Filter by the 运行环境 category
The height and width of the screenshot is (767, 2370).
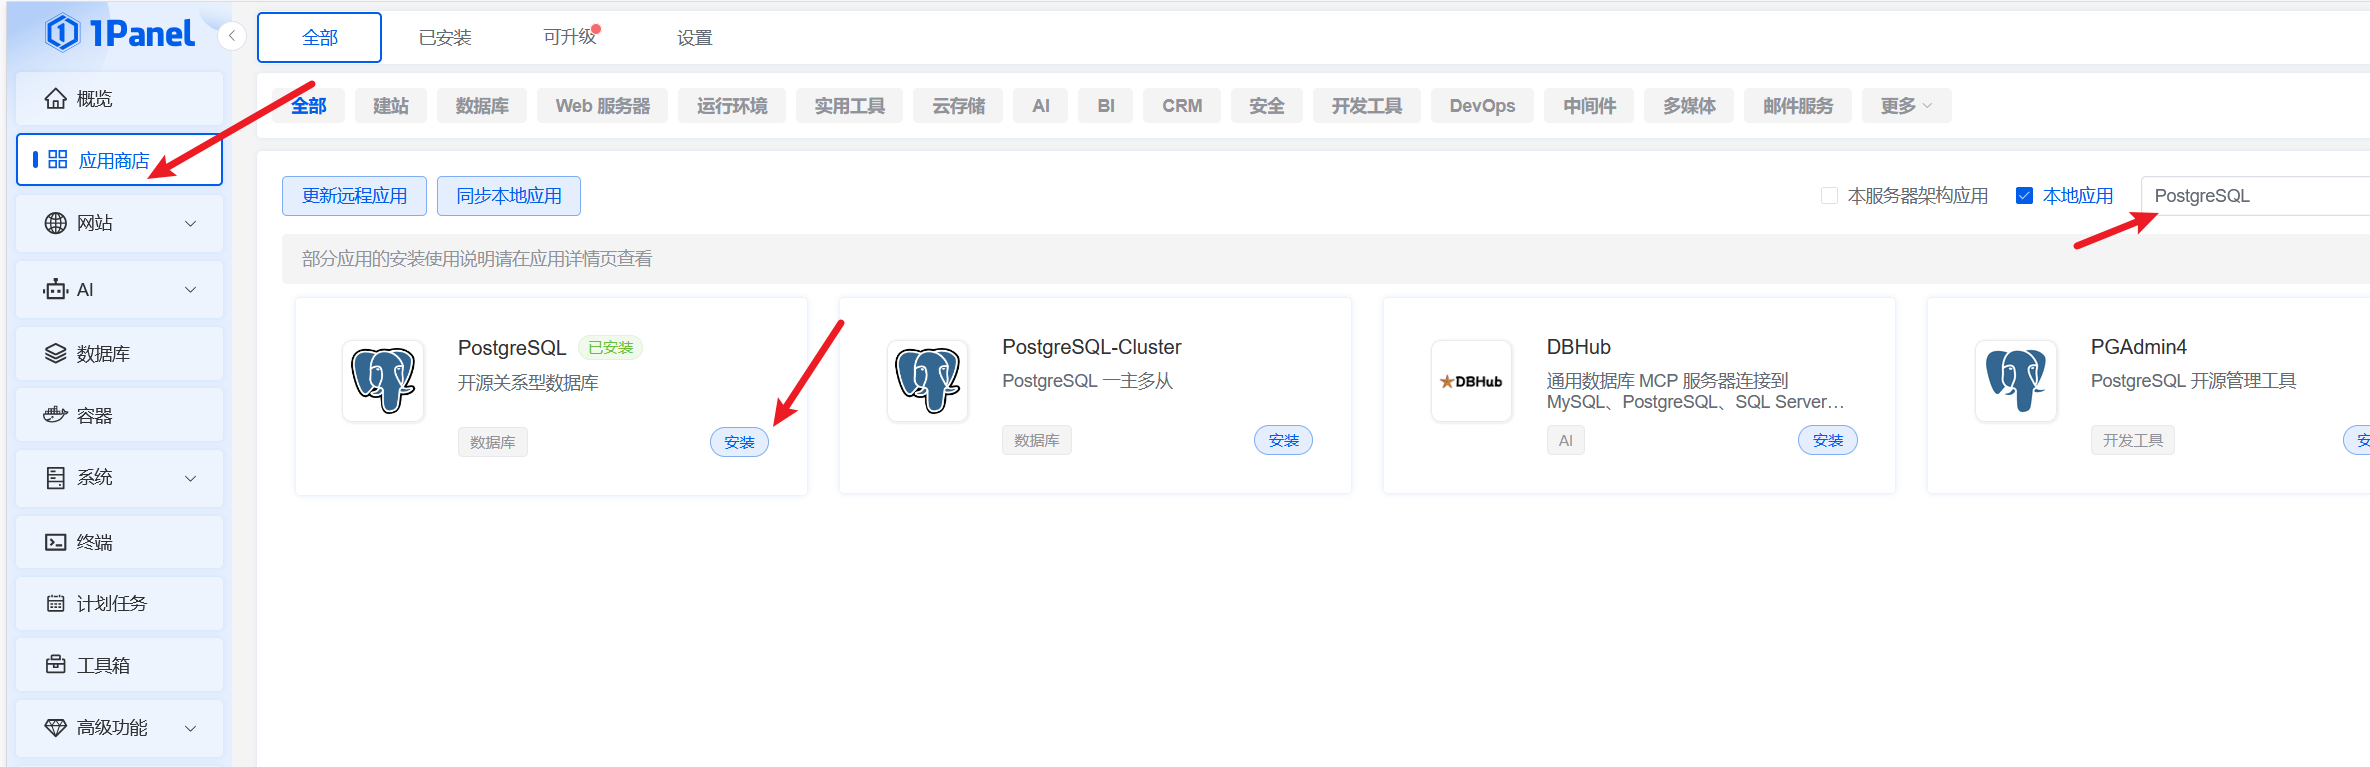tap(732, 106)
